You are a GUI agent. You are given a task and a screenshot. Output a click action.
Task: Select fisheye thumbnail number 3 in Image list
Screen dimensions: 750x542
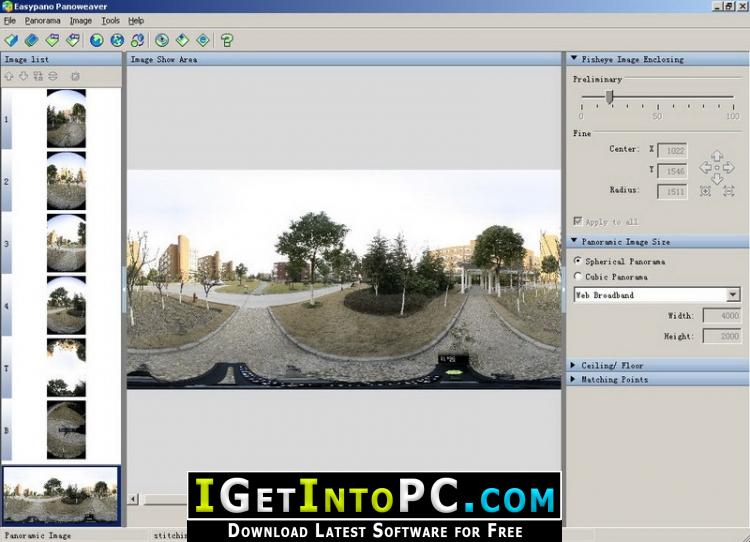click(x=66, y=243)
